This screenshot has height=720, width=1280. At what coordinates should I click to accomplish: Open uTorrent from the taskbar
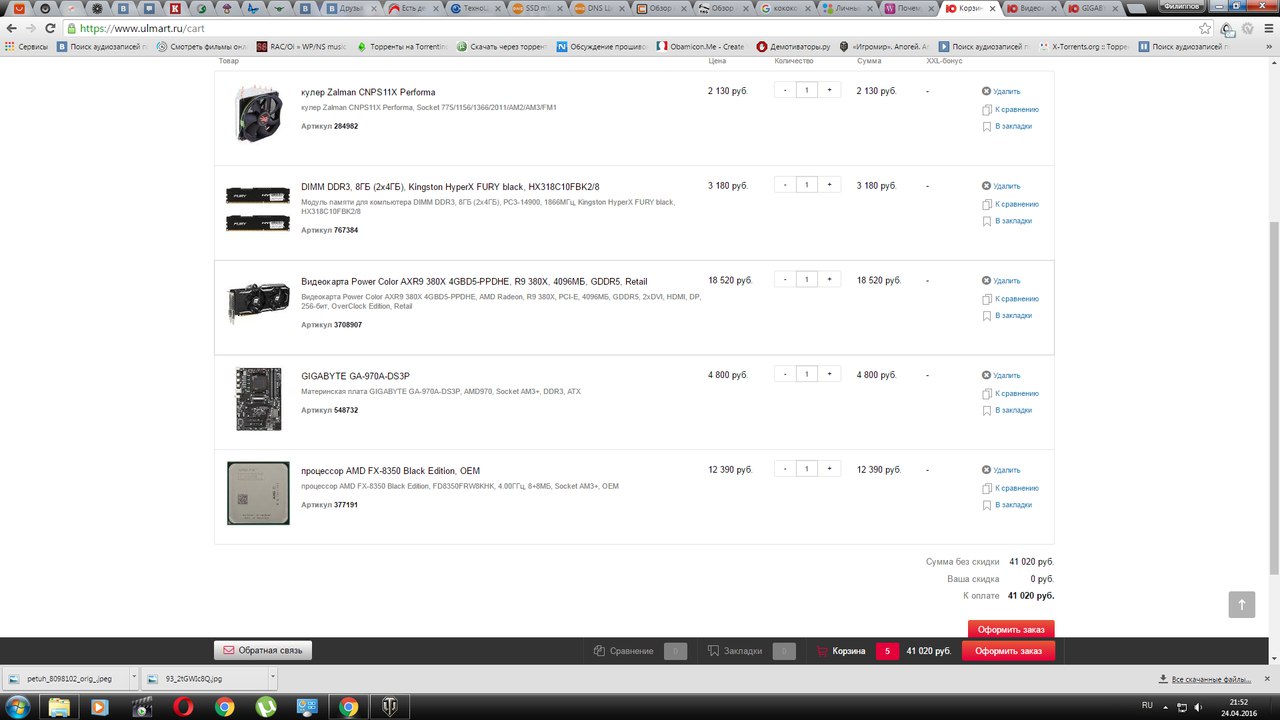point(266,707)
